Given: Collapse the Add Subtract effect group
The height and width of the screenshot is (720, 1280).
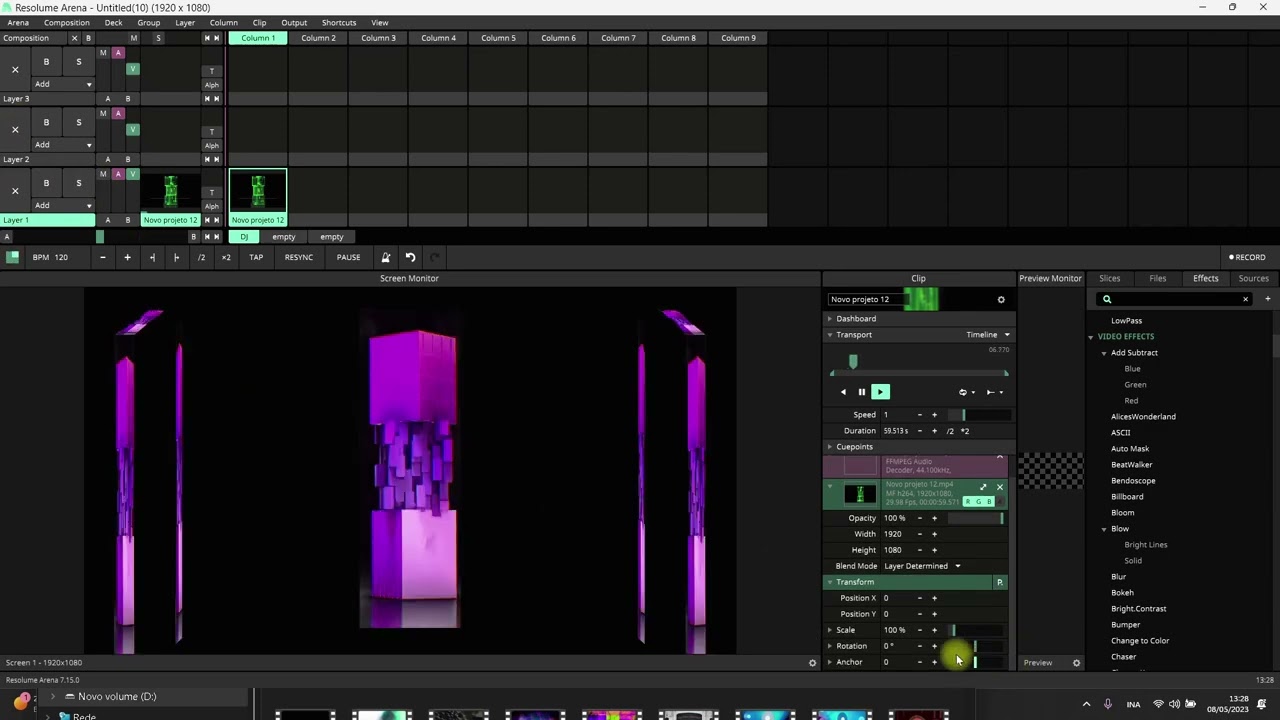Looking at the screenshot, I should [x=1104, y=353].
